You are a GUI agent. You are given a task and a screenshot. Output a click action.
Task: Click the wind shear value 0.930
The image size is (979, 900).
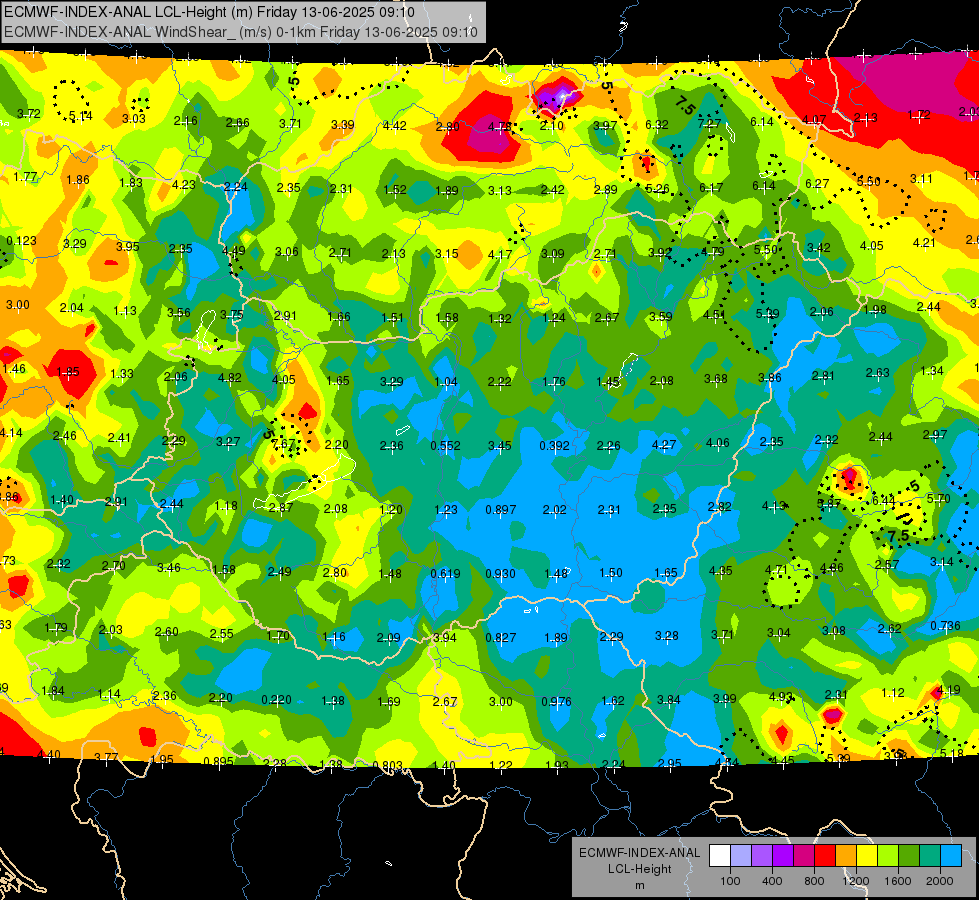coord(501,573)
